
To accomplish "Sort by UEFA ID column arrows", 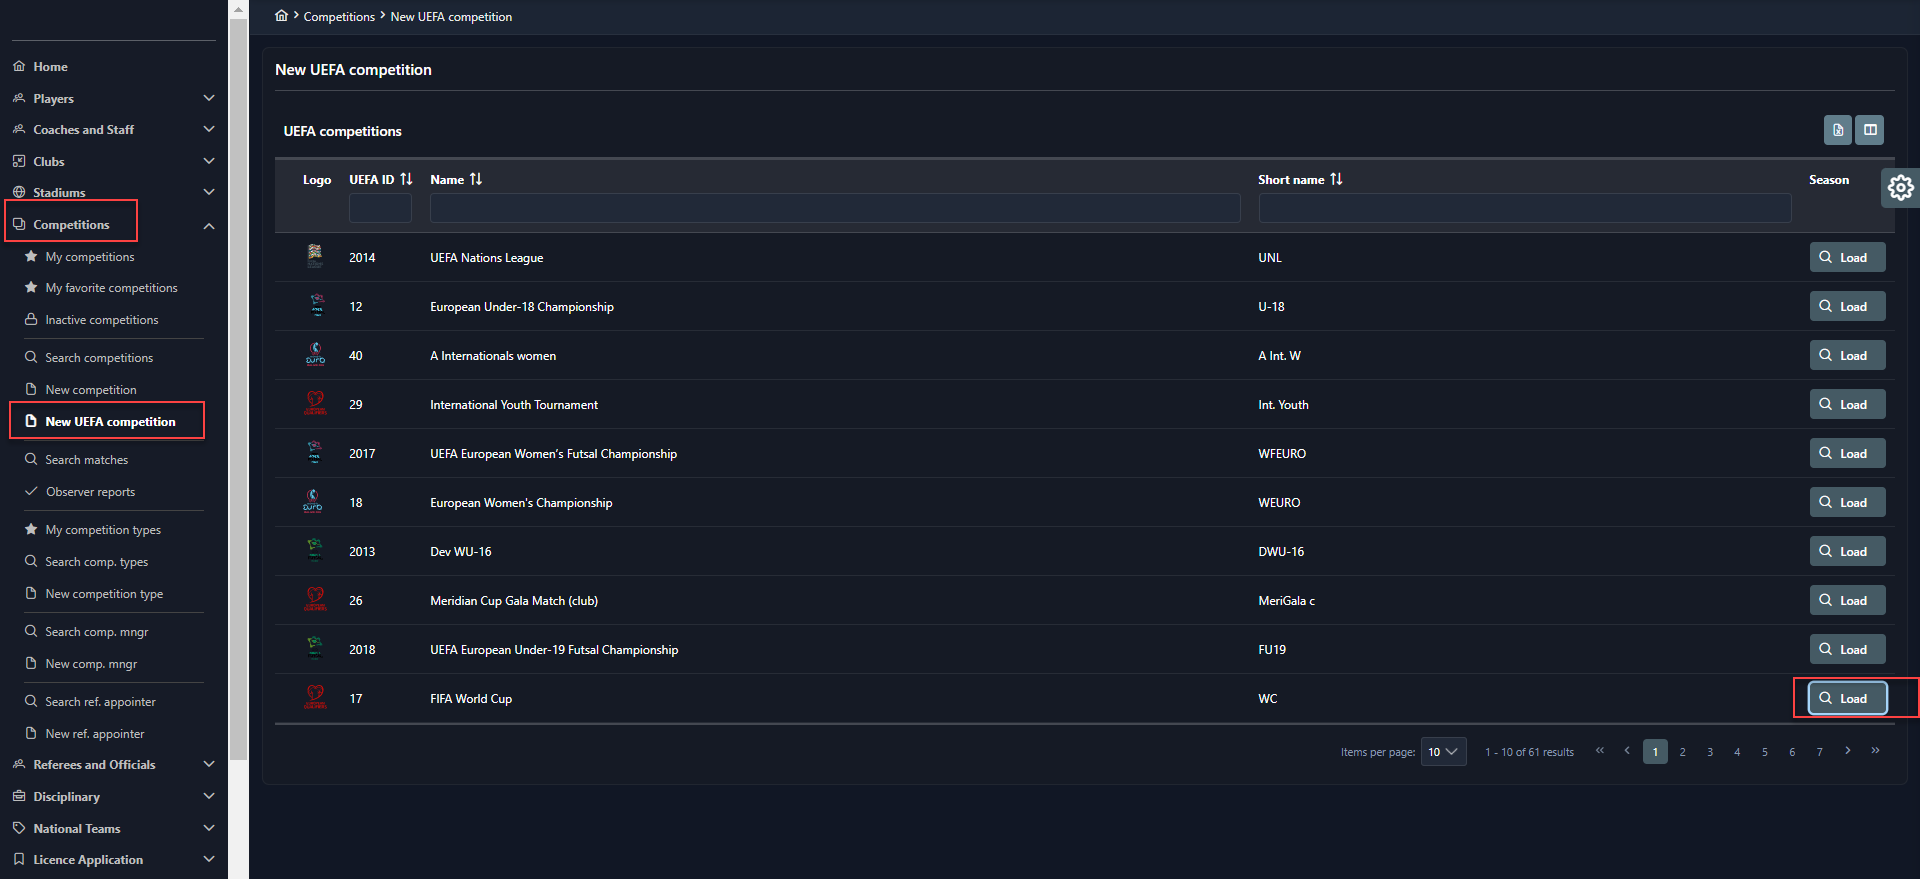I will click(406, 180).
